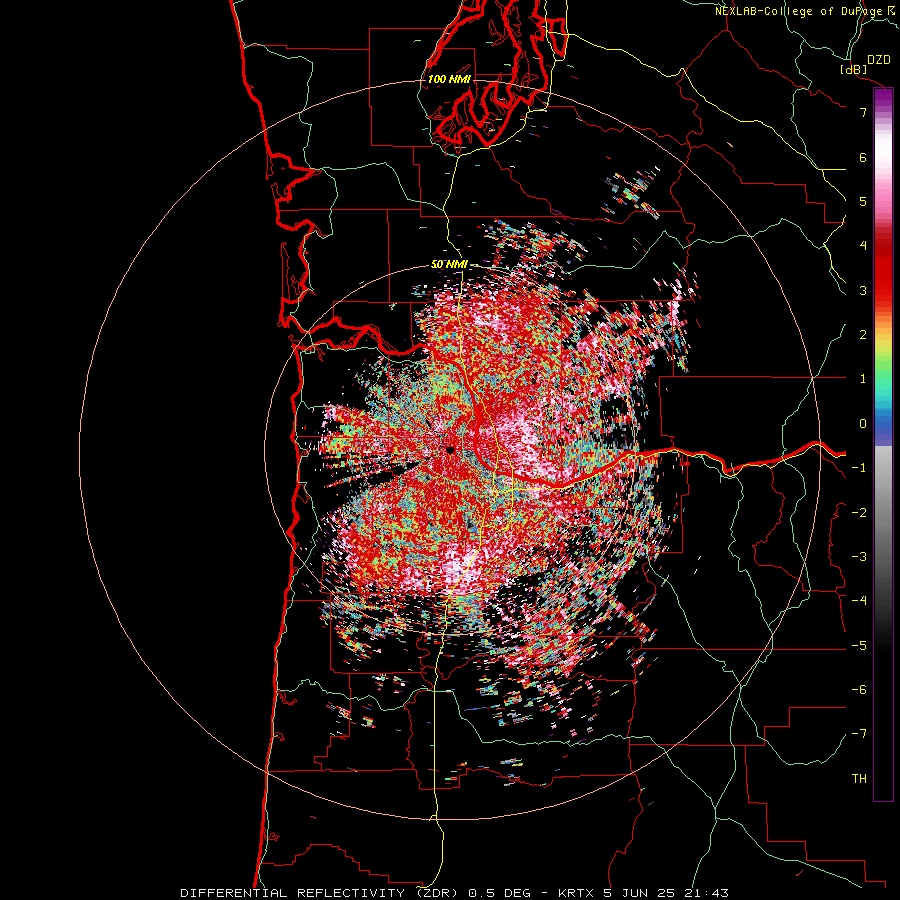The image size is (900, 900).
Task: Click the 2 dB value on the color scale
Action: (x=863, y=335)
